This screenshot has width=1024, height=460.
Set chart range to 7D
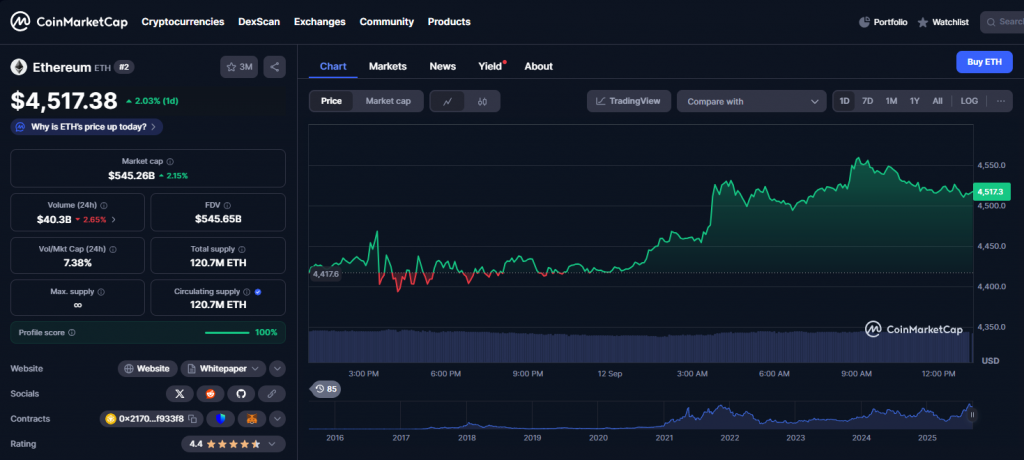867,101
